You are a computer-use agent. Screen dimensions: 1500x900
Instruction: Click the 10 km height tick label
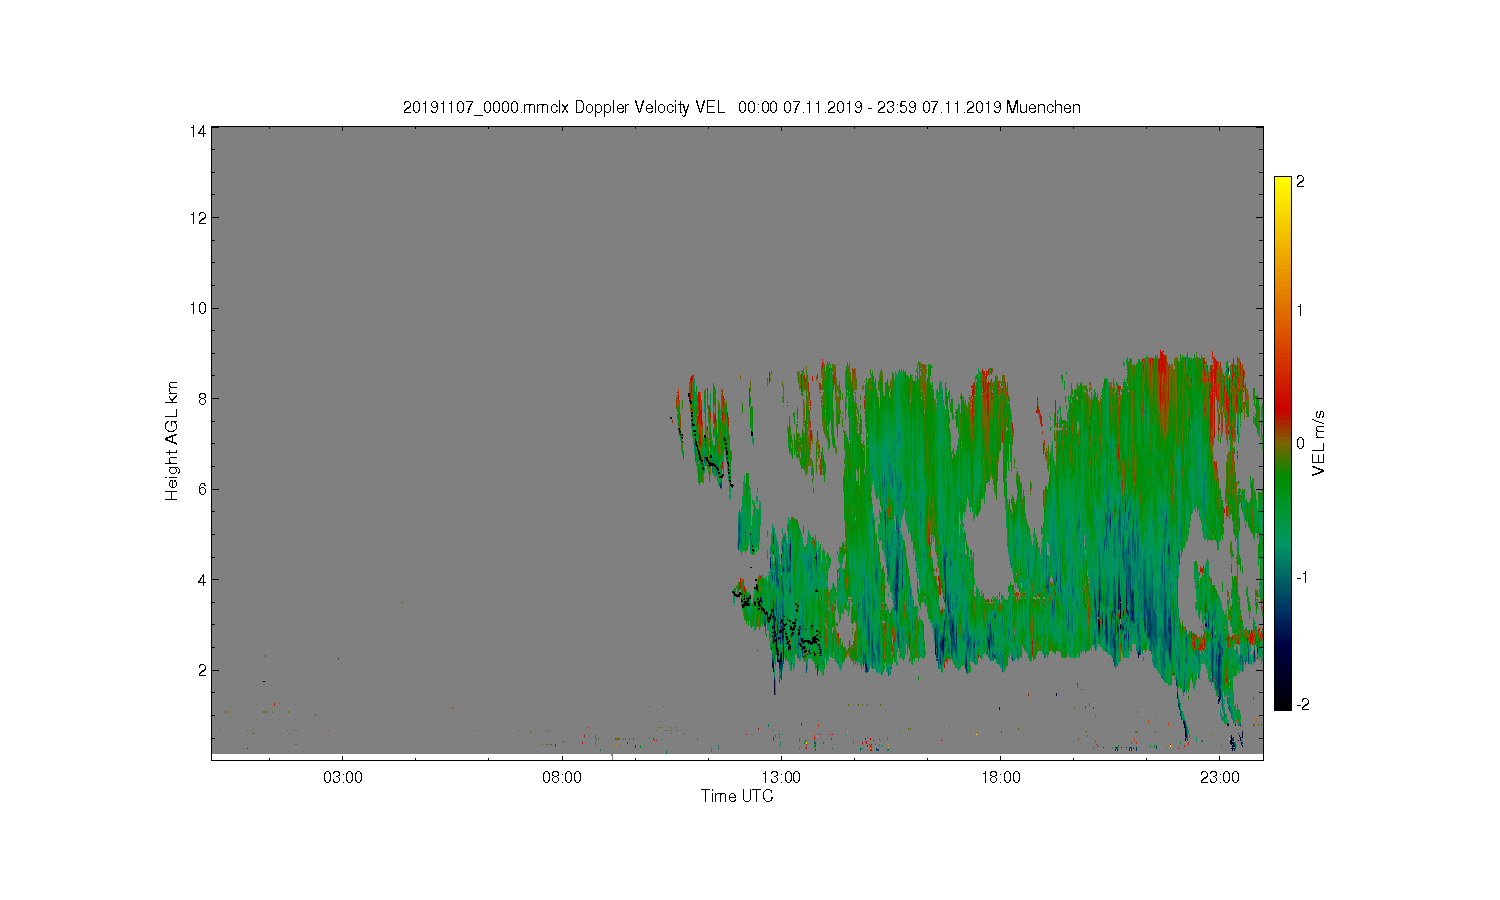(197, 308)
